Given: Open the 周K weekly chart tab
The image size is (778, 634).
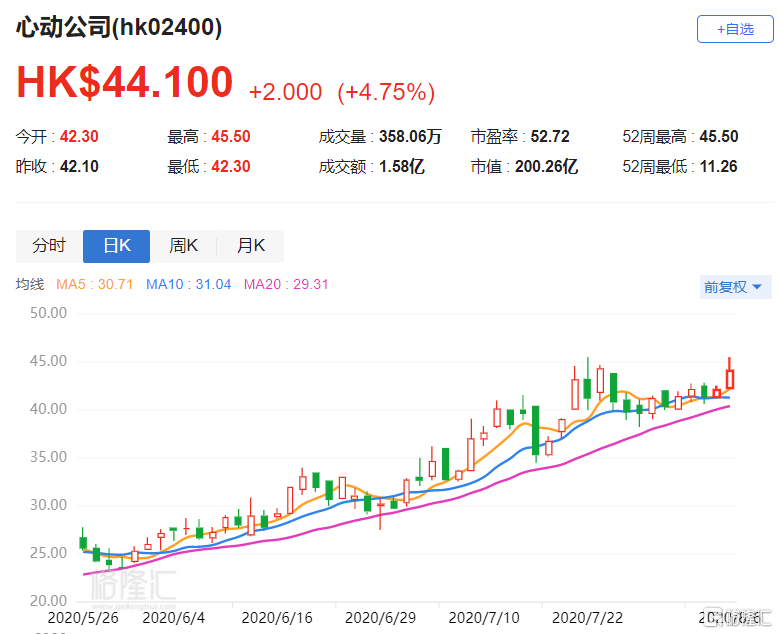Looking at the screenshot, I should pos(183,246).
